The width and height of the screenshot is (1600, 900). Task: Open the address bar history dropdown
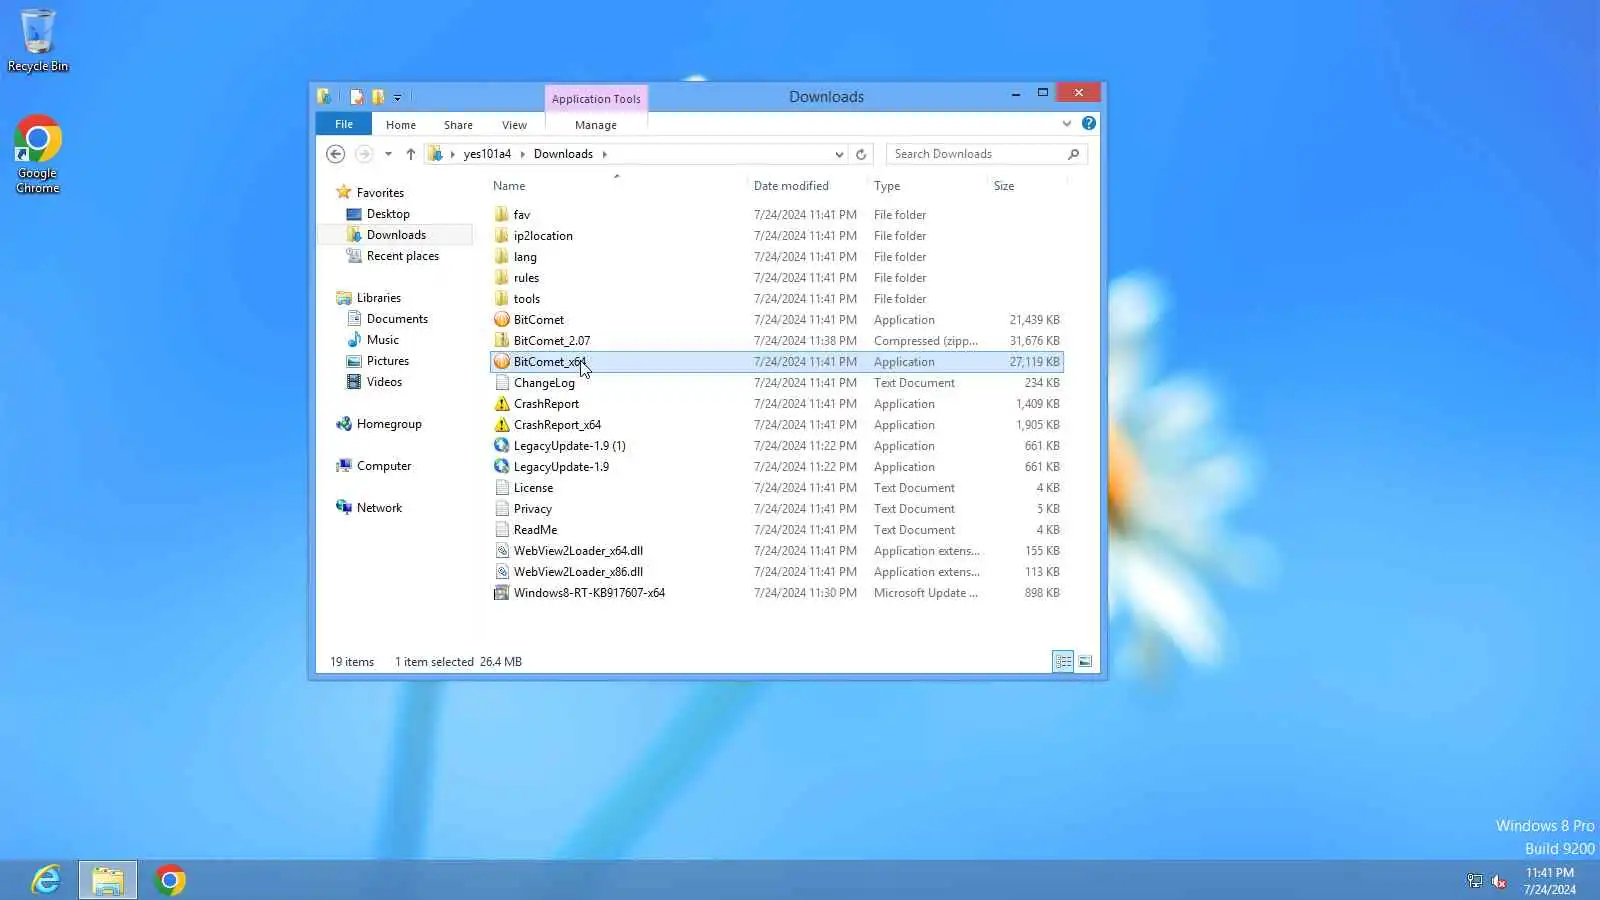click(839, 154)
